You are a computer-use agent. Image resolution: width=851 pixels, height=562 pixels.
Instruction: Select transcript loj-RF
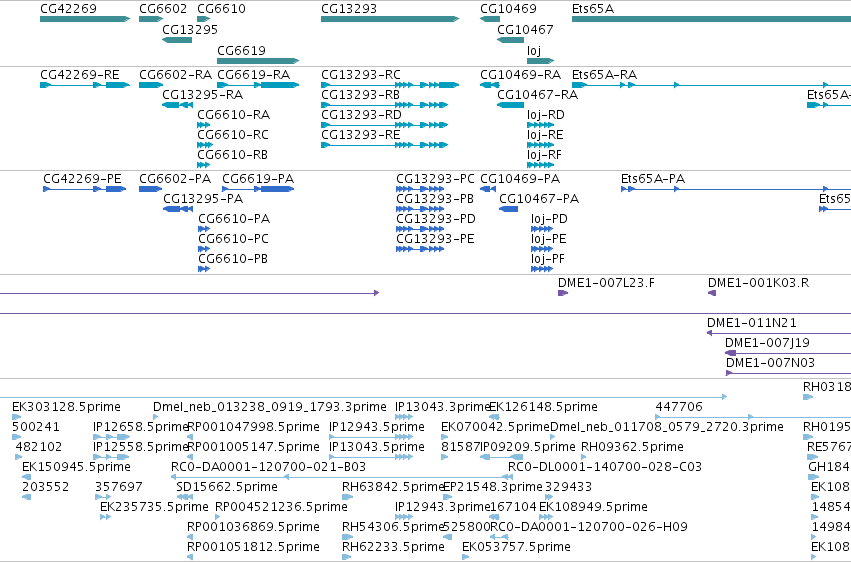coord(545,155)
